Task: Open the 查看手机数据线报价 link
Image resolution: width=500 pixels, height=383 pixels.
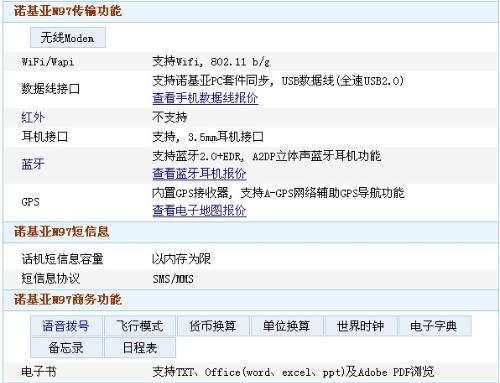Action: coord(205,98)
